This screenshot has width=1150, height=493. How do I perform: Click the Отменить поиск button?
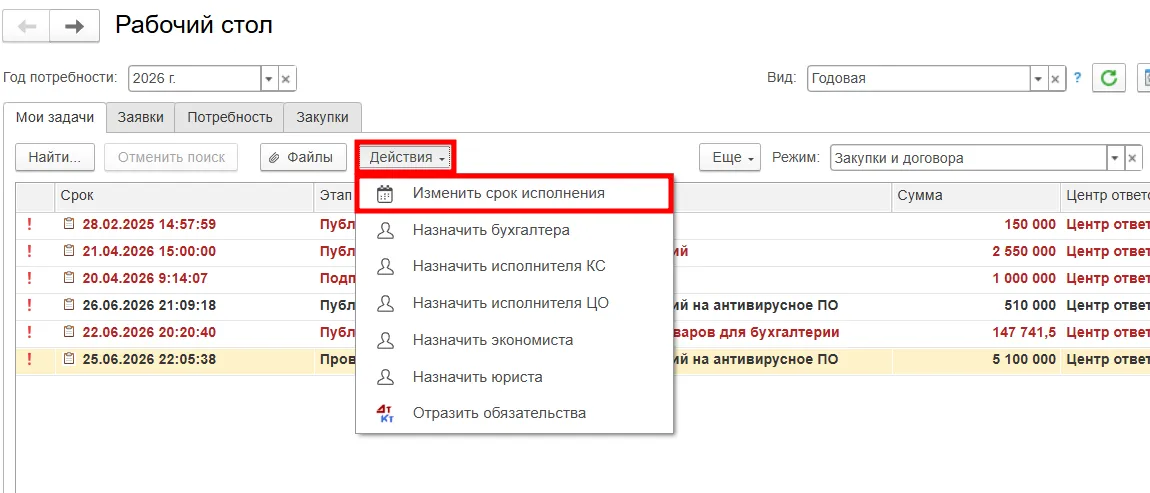(x=171, y=158)
